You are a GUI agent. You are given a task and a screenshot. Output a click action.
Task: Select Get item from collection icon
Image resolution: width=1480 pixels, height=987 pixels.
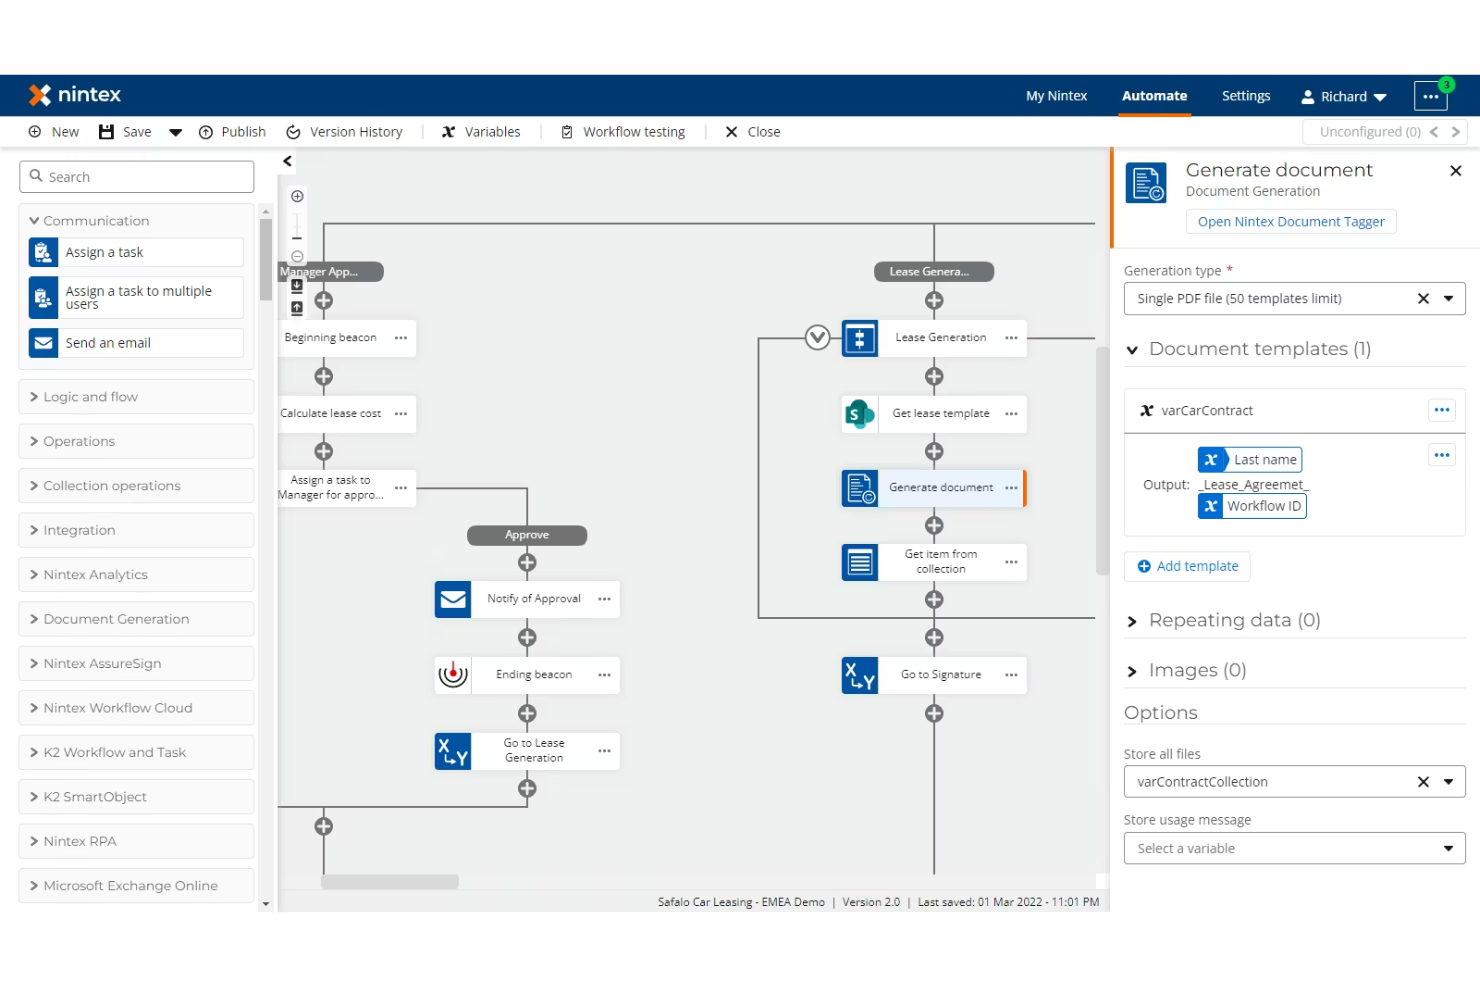(x=860, y=562)
